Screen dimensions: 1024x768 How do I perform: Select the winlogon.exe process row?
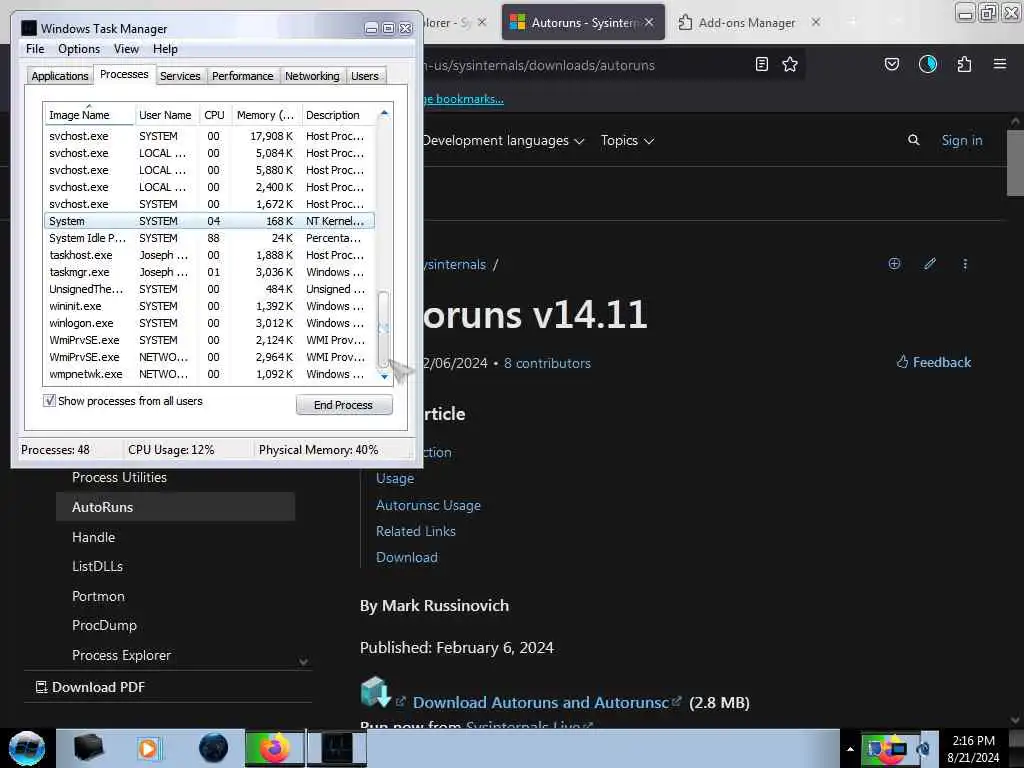click(x=209, y=323)
